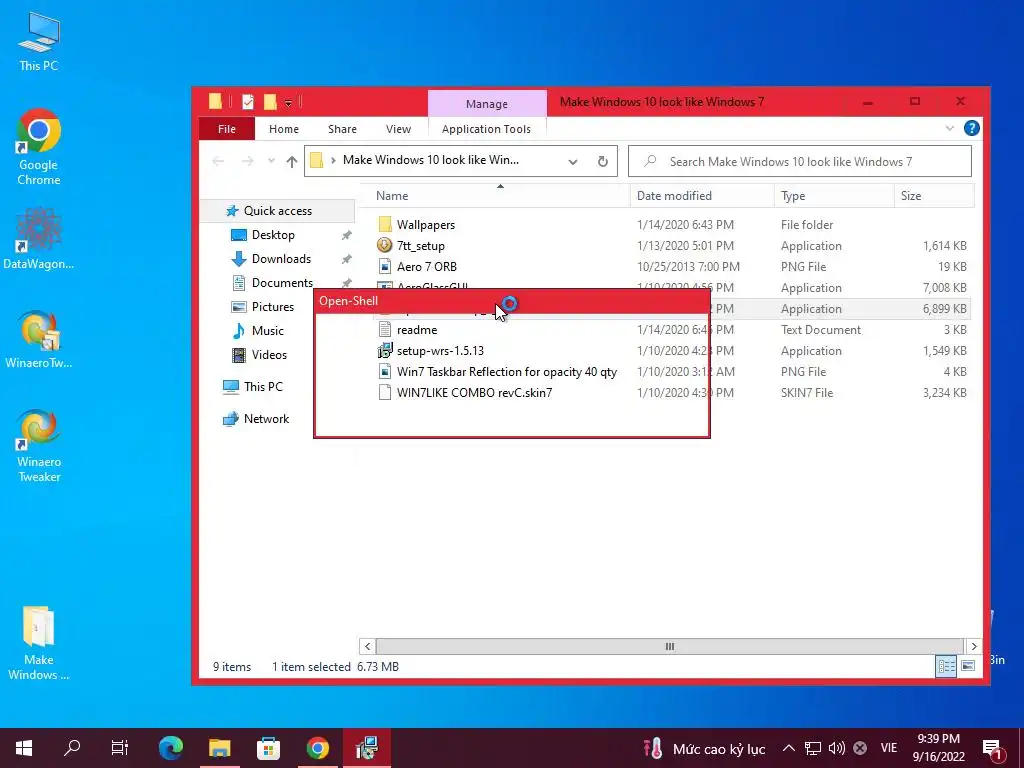The image size is (1024, 768).
Task: Sort by the Type column header
Action: (x=834, y=196)
